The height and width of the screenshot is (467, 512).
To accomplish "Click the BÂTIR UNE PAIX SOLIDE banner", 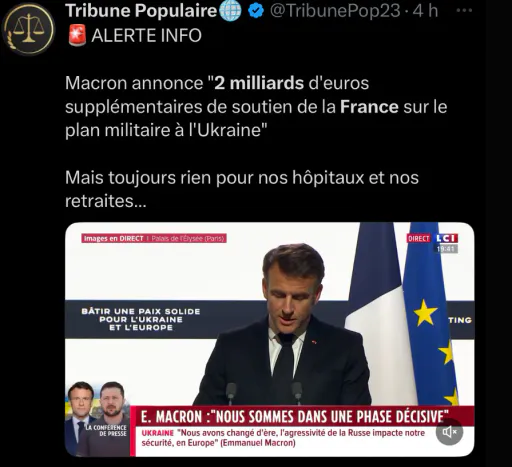I will [x=141, y=319].
